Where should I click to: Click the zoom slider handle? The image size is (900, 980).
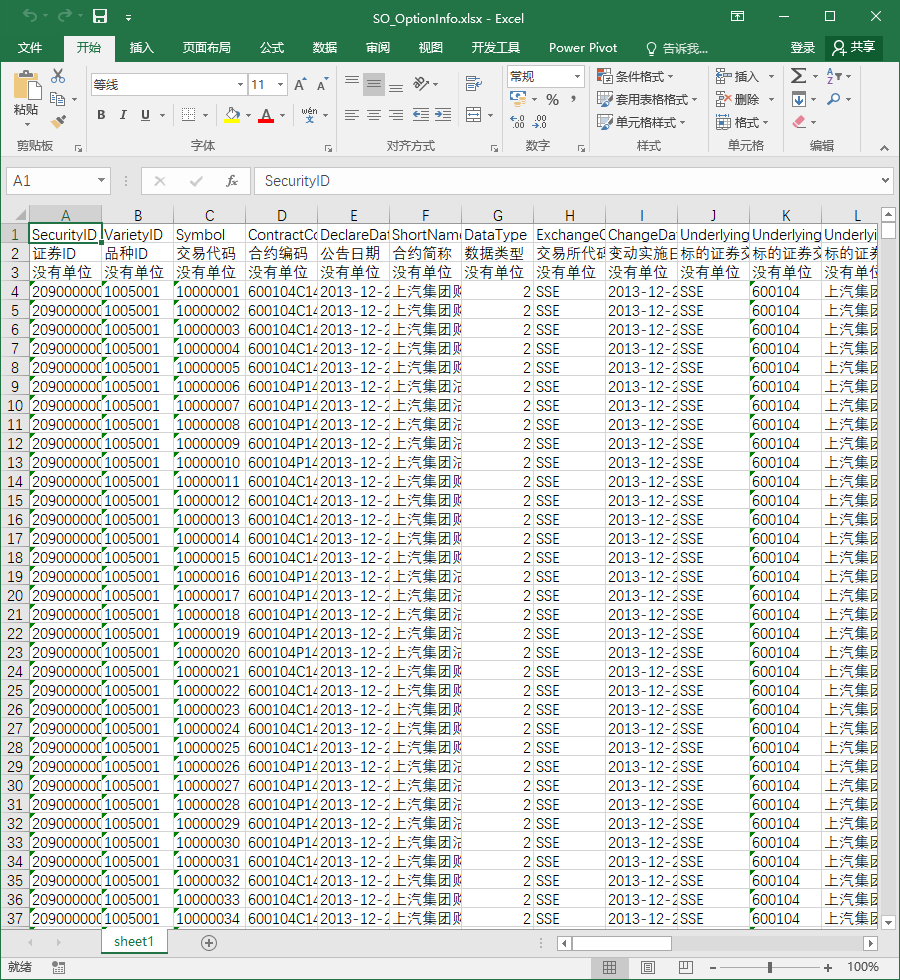click(x=770, y=968)
